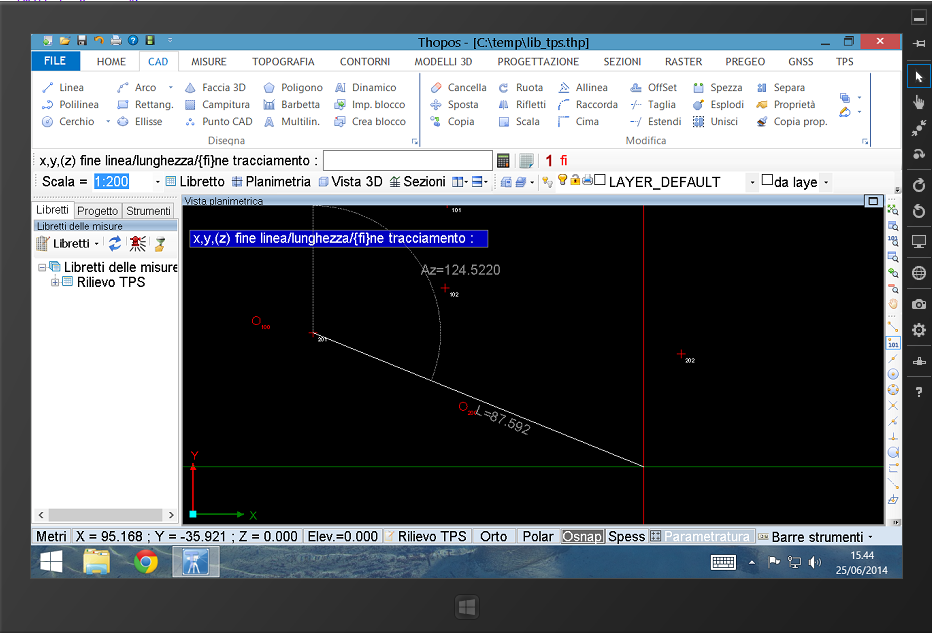
Task: Open the Scala 1:200 dropdown
Action: click(x=158, y=182)
